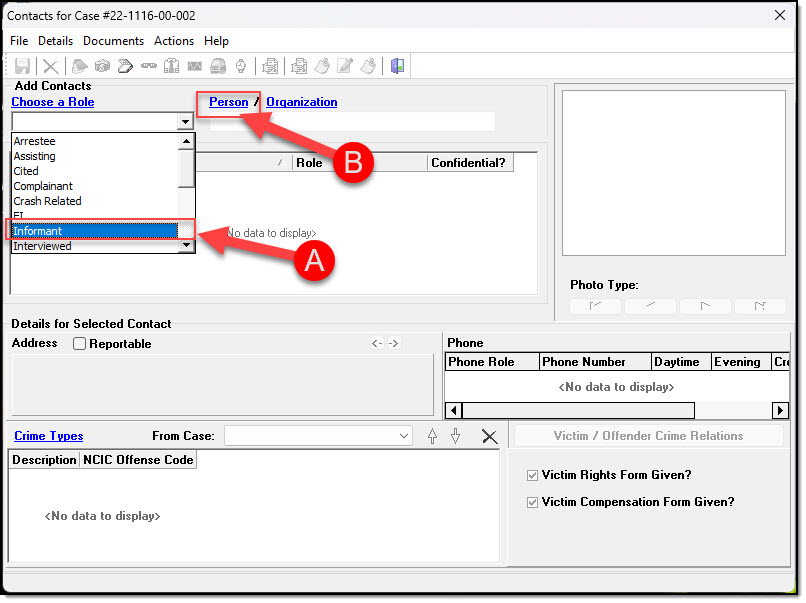Viewport: 806px width, 603px height.
Task: Click the Person link
Action: tap(228, 102)
